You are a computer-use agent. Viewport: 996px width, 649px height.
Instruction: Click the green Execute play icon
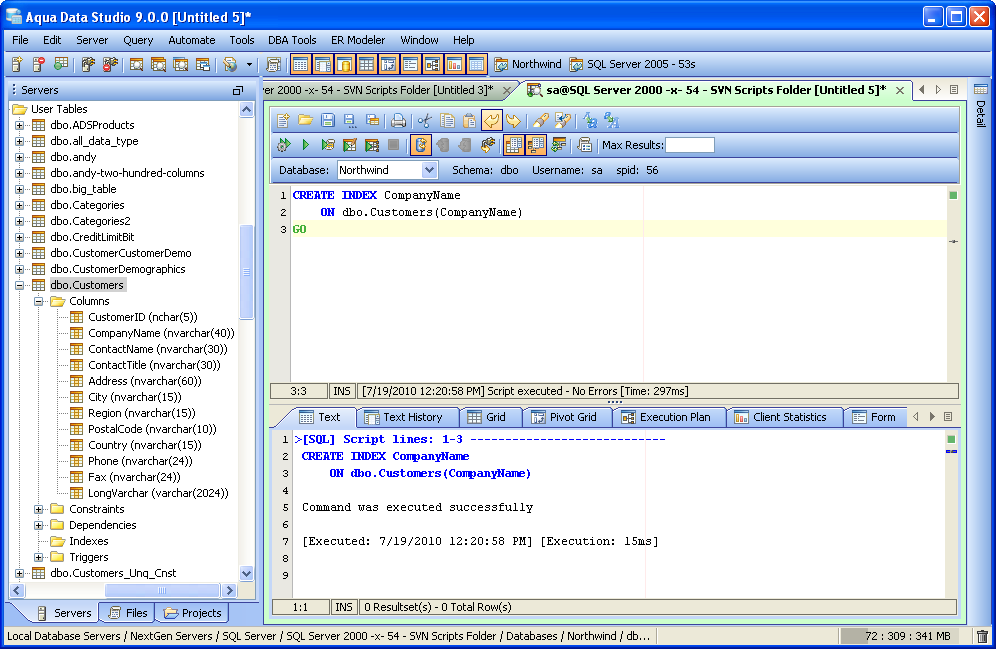pos(306,145)
